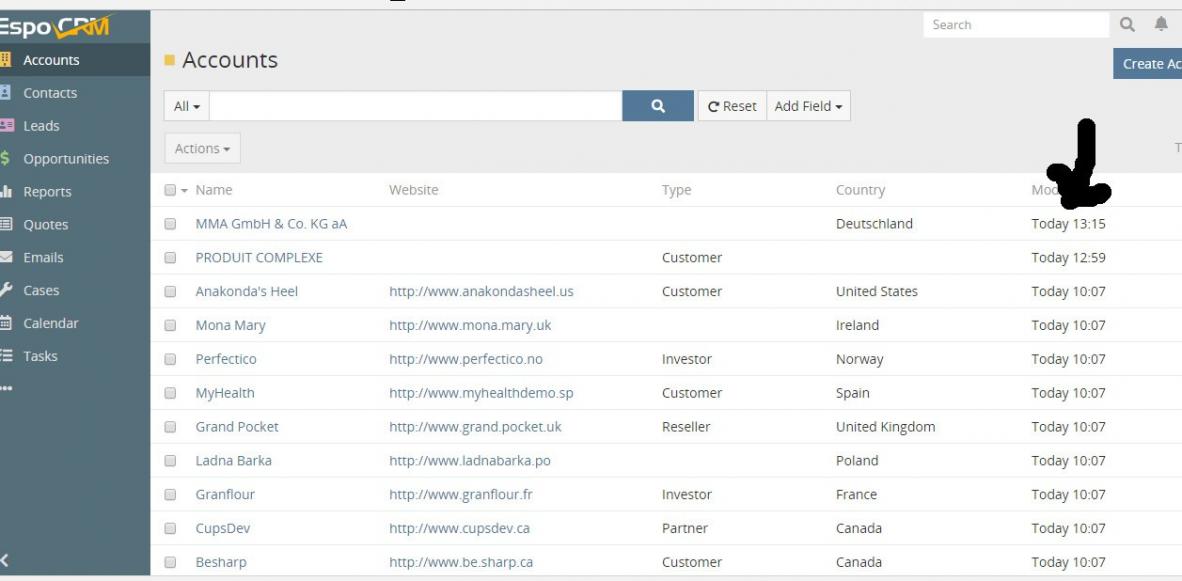1182x581 pixels.
Task: Click the Opportunities dollar sign icon
Action: tap(6, 159)
